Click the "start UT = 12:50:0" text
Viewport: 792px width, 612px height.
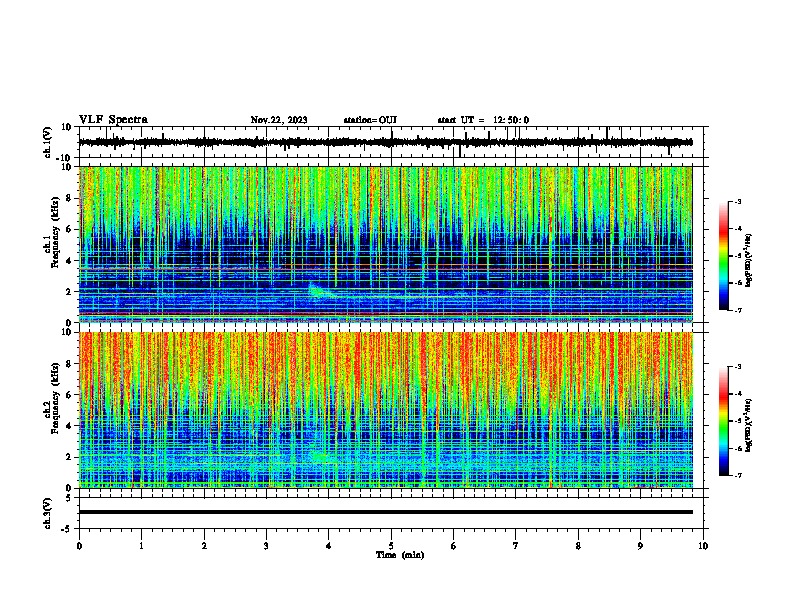click(x=483, y=120)
